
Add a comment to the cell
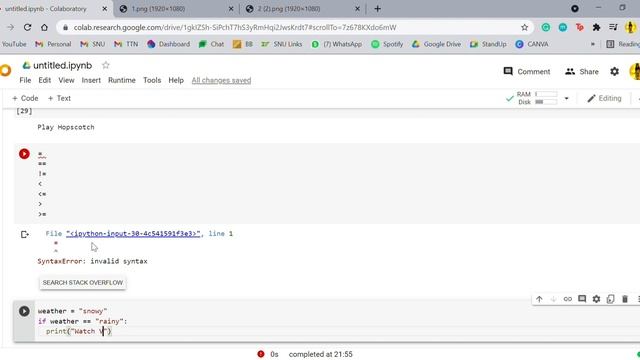point(582,299)
